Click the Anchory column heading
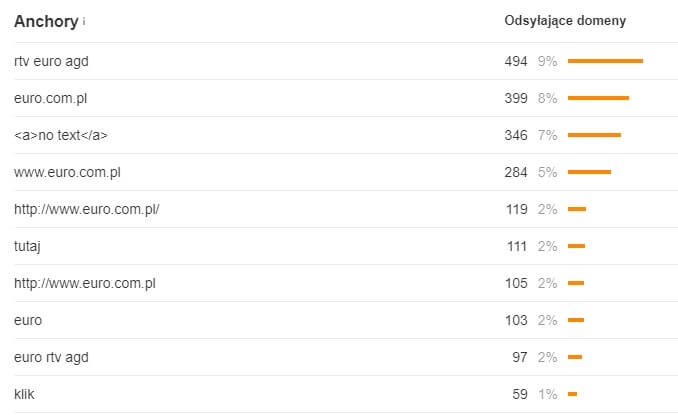 (x=46, y=21)
